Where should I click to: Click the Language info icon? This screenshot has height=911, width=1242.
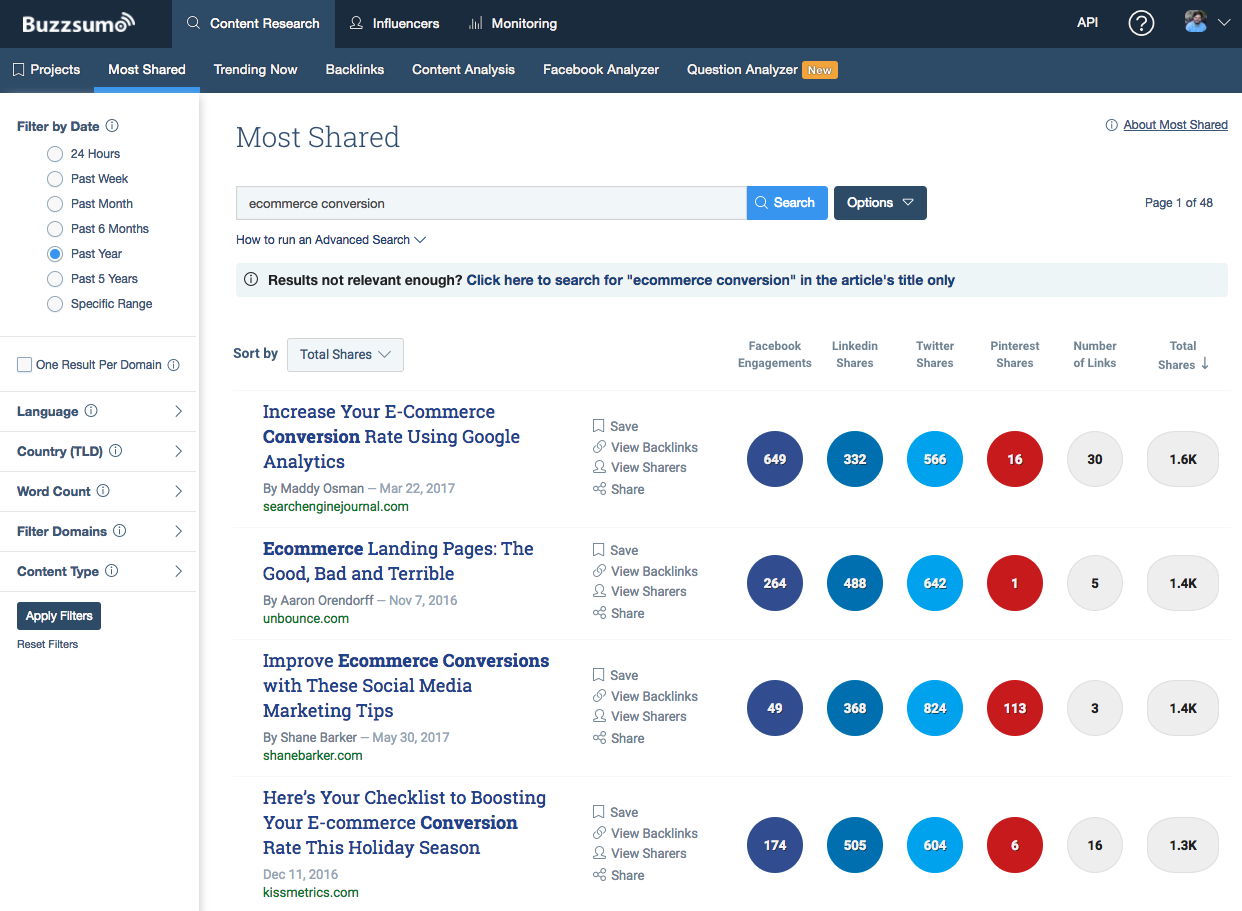pyautogui.click(x=91, y=411)
